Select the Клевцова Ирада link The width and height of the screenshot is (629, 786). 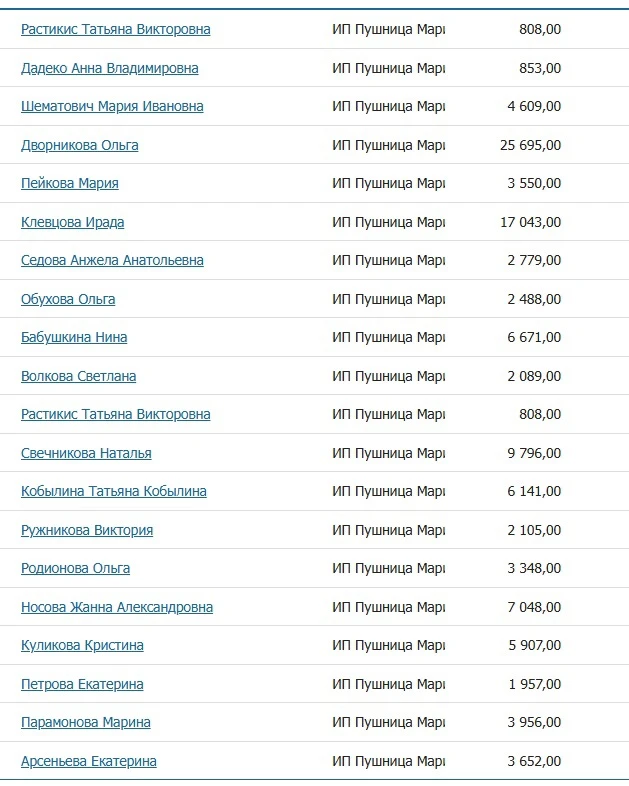click(73, 222)
